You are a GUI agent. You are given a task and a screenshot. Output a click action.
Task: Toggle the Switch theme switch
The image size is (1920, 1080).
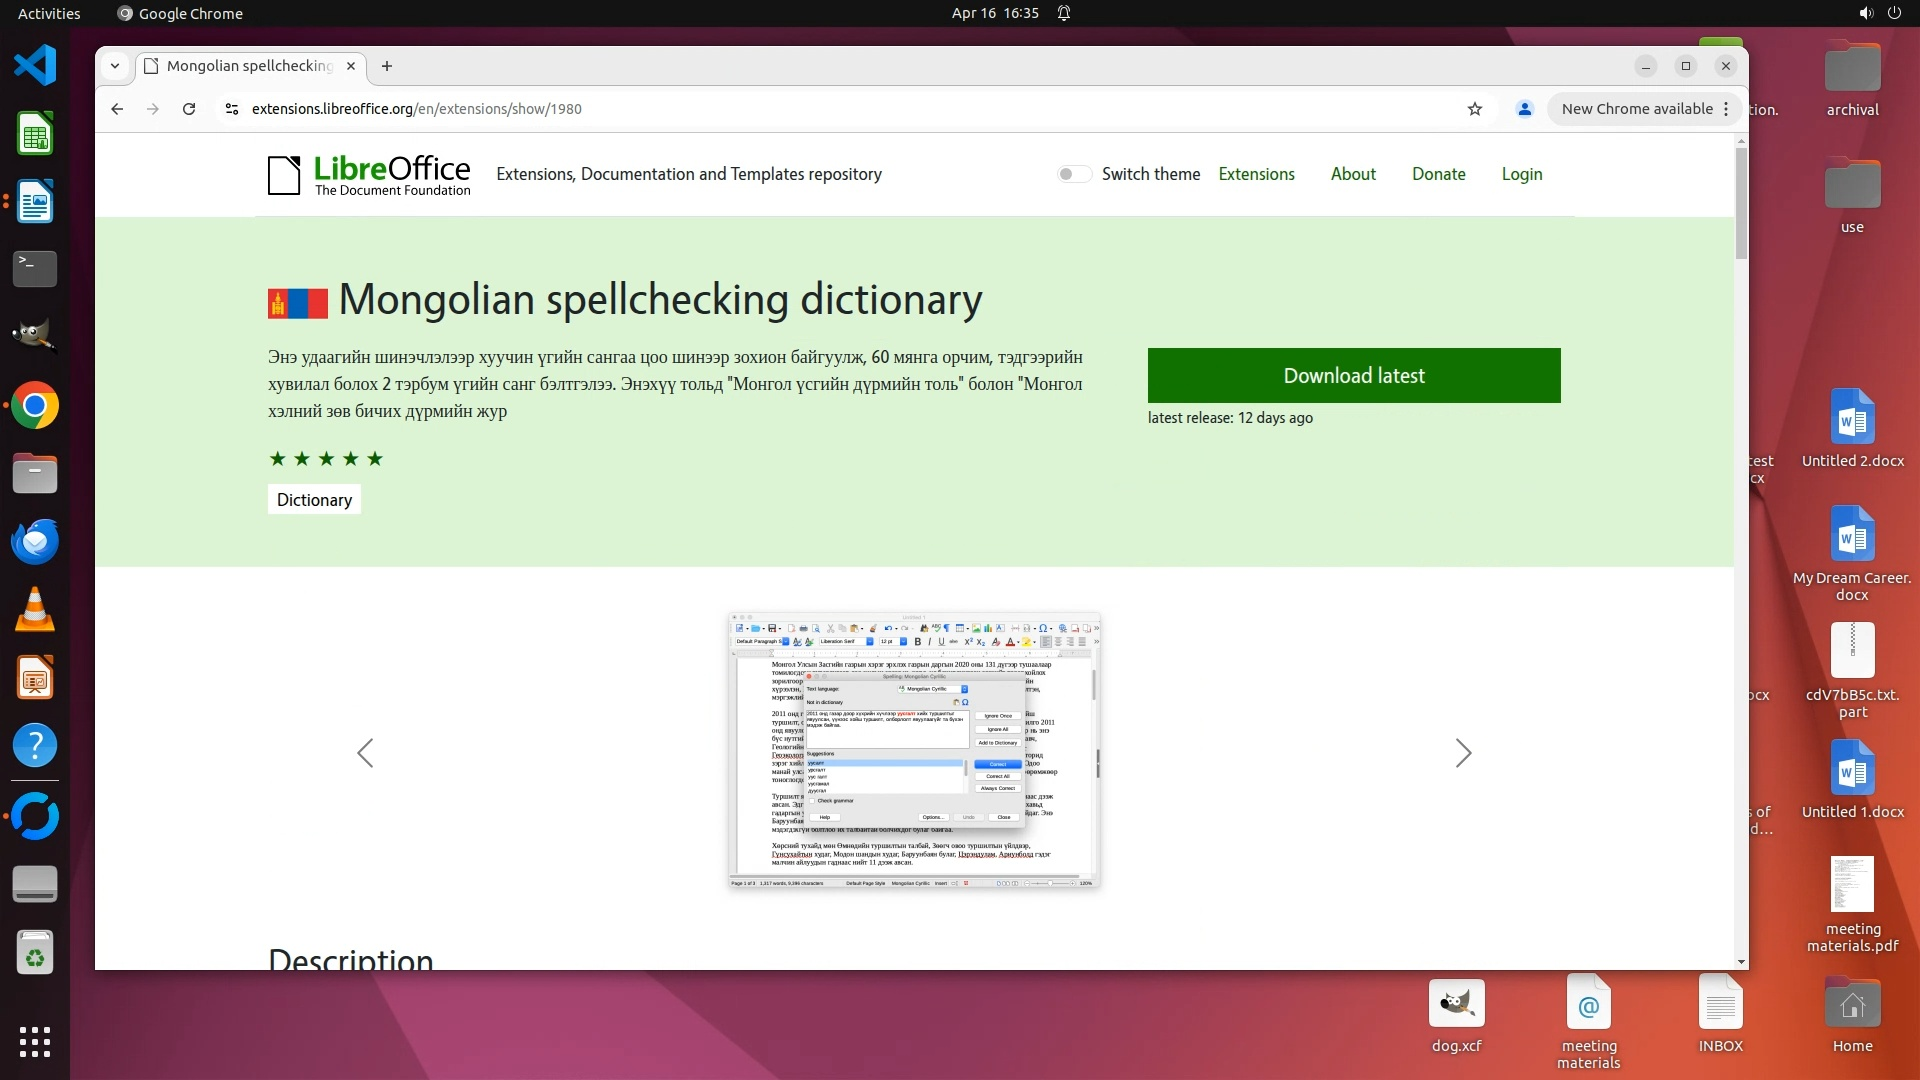click(1073, 174)
